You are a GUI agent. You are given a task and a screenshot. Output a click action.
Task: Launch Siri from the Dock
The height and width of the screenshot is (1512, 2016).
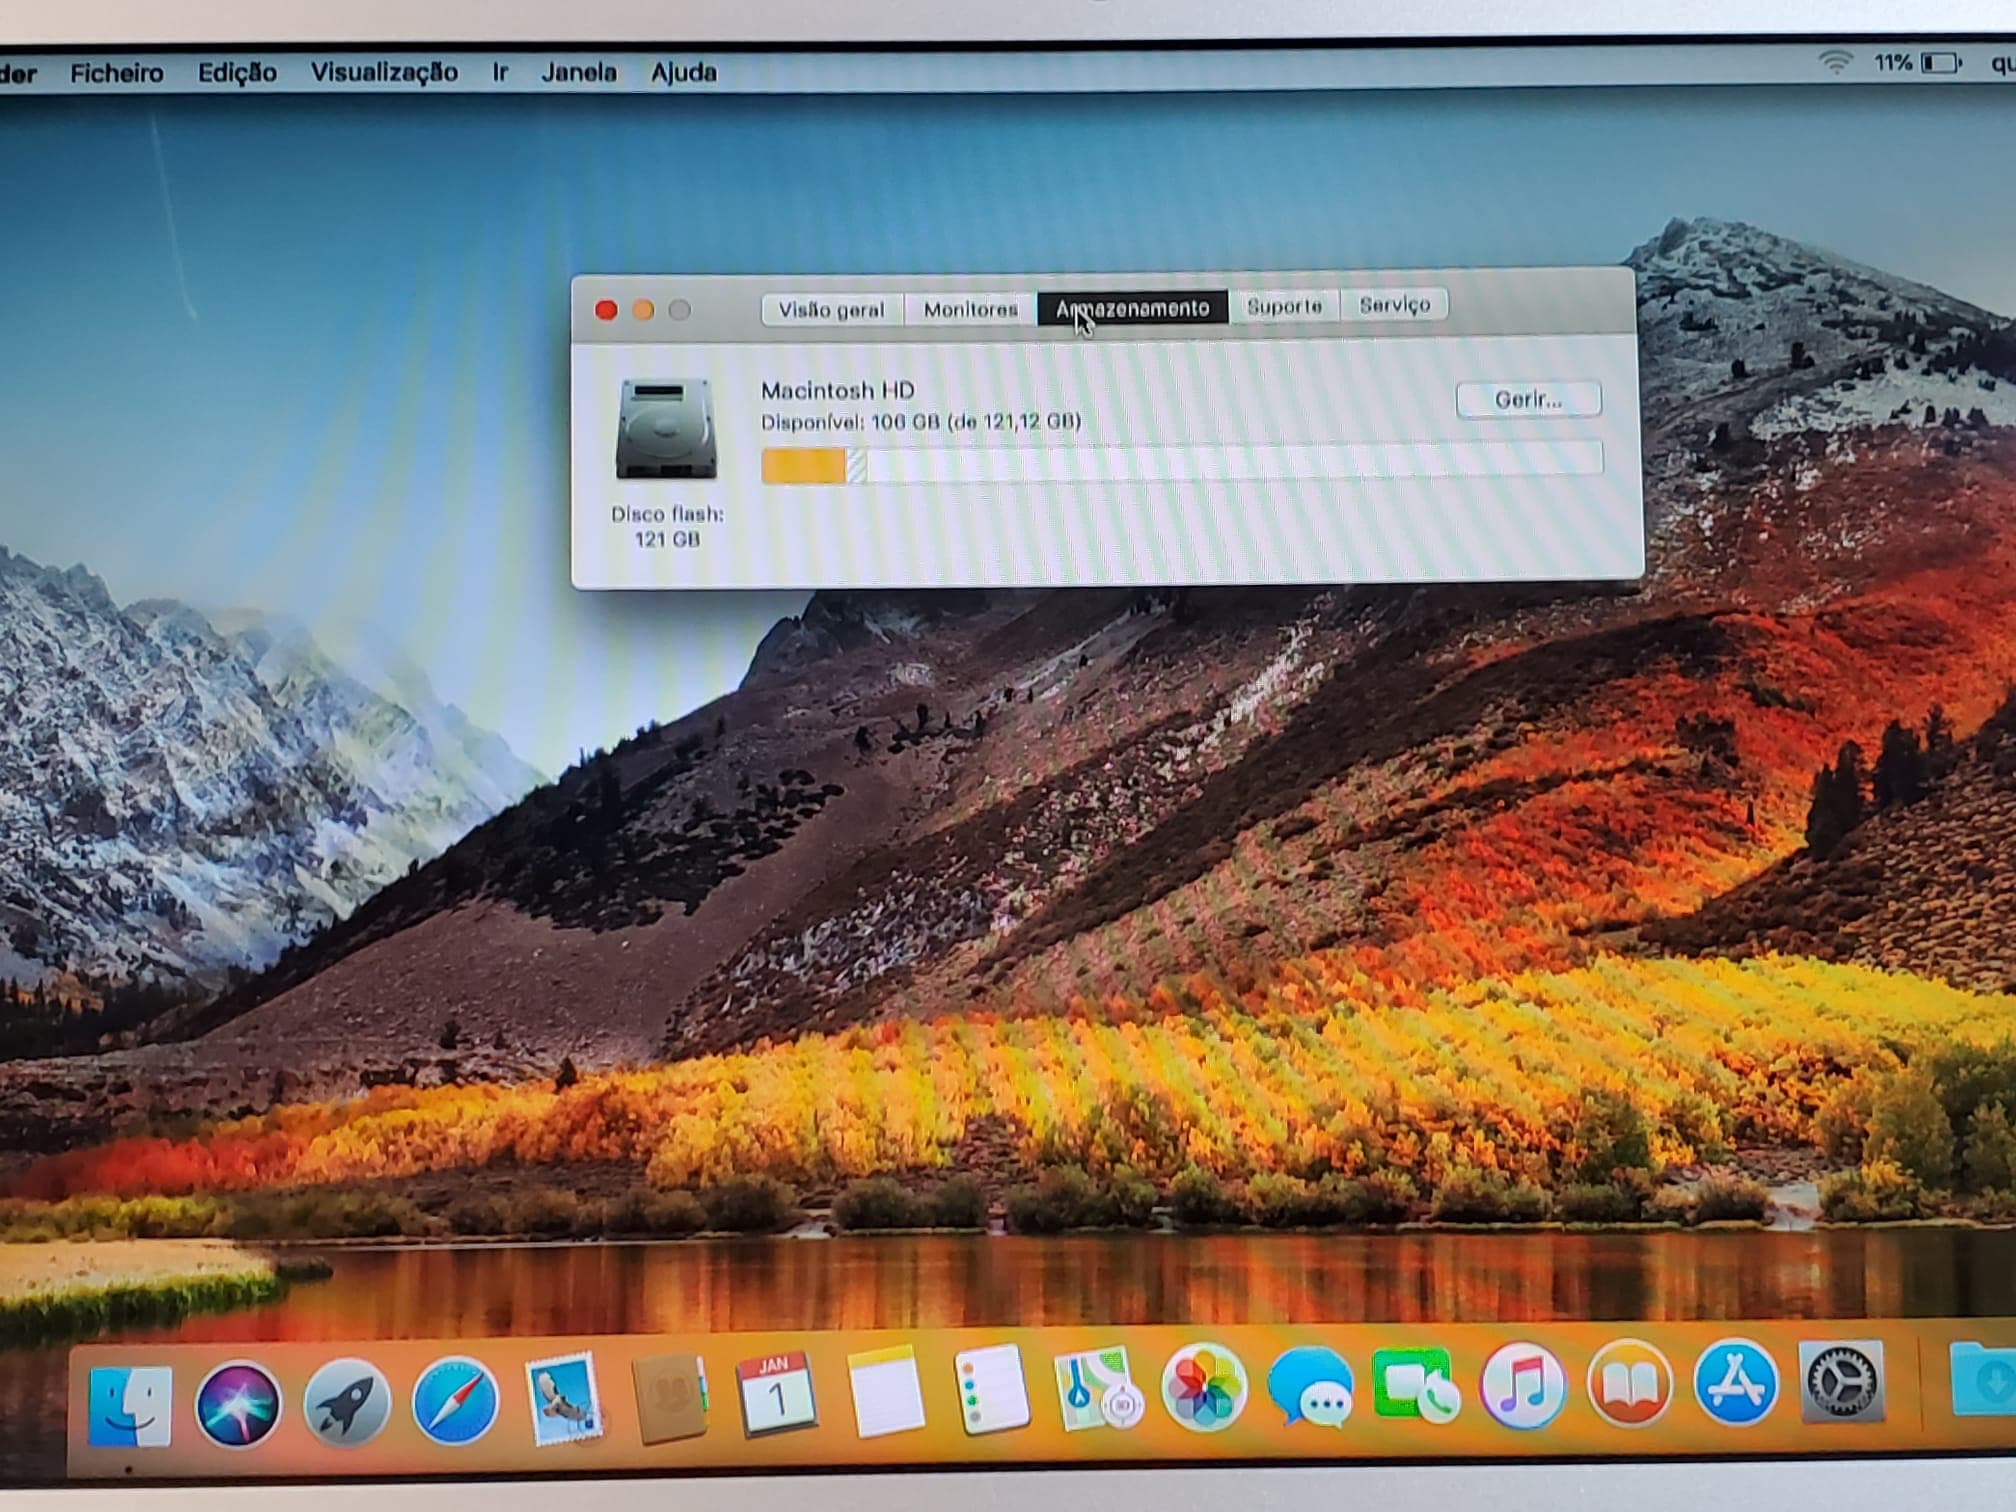pyautogui.click(x=238, y=1405)
